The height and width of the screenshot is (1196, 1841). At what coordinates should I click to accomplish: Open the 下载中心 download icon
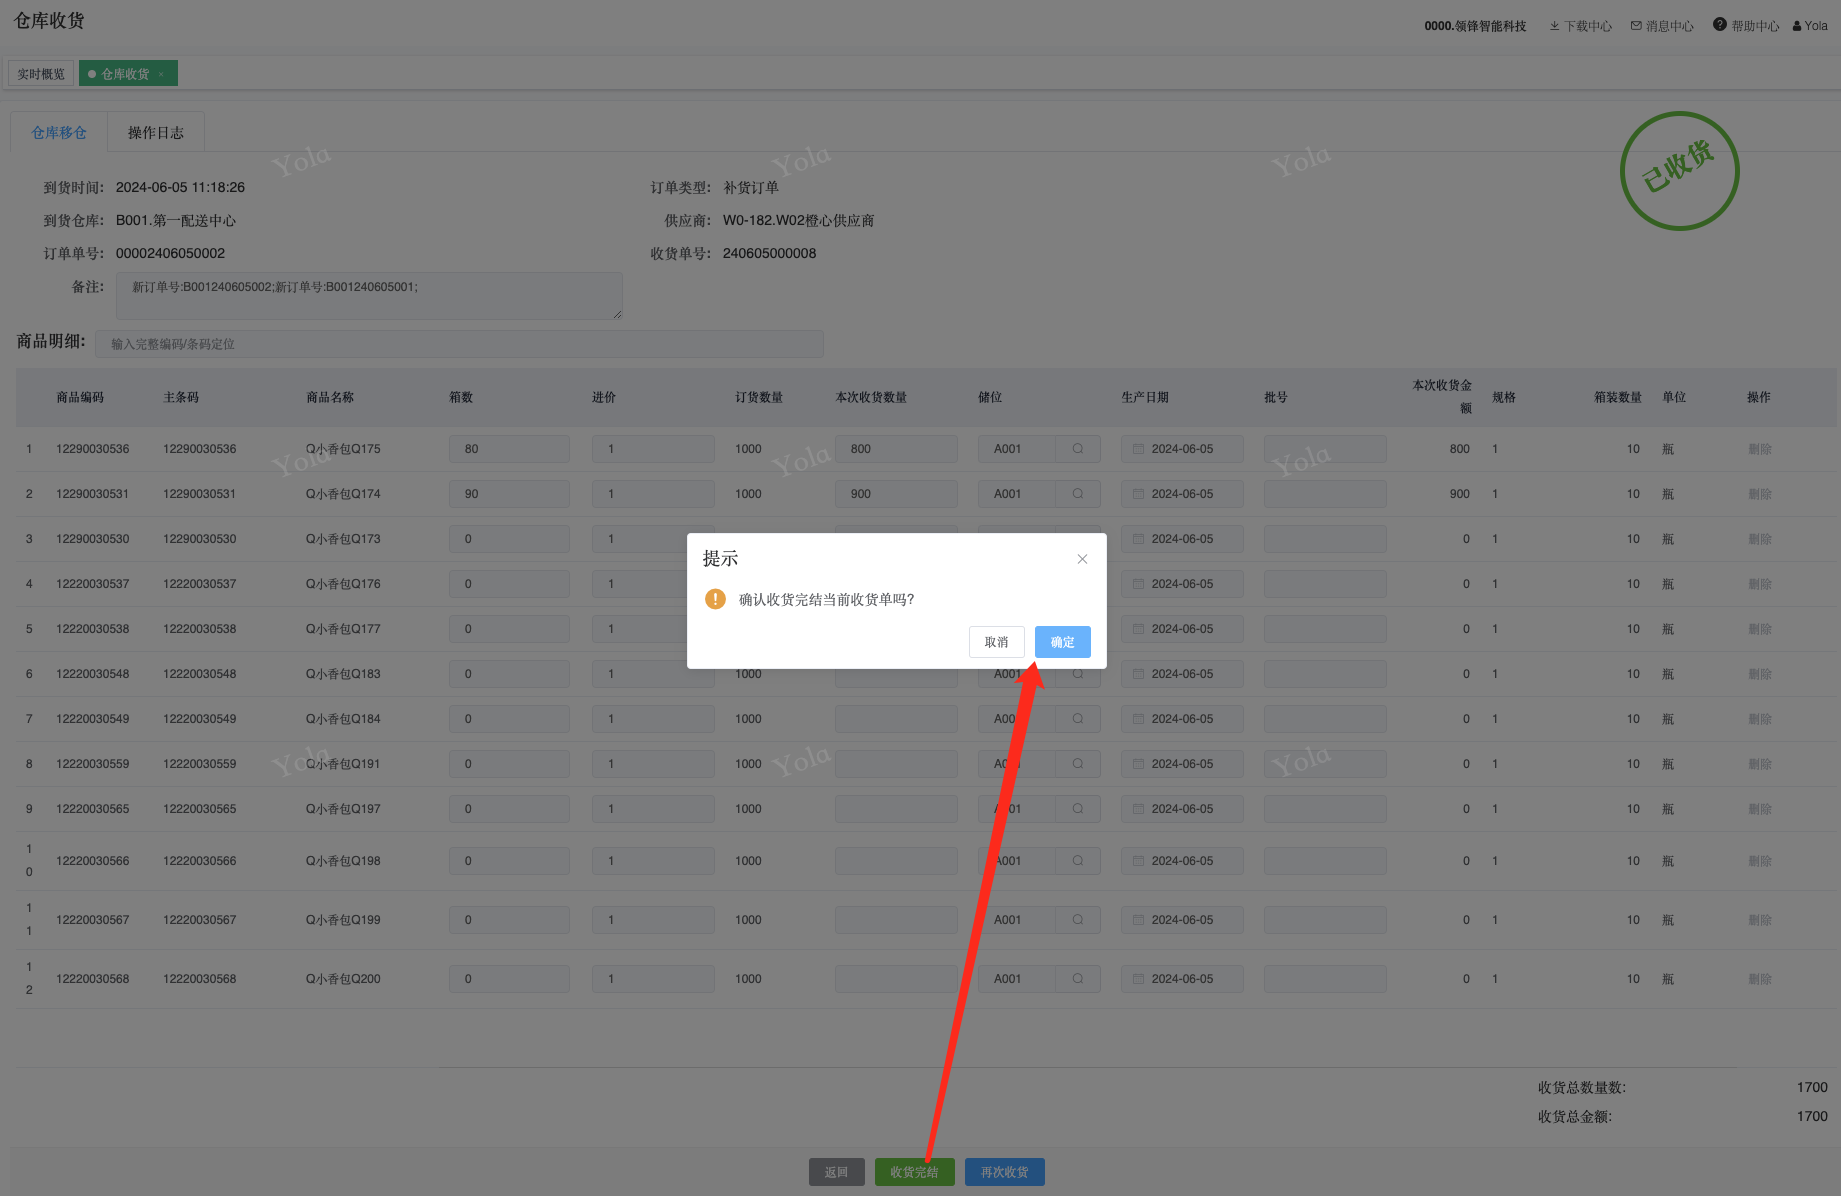coord(1555,26)
